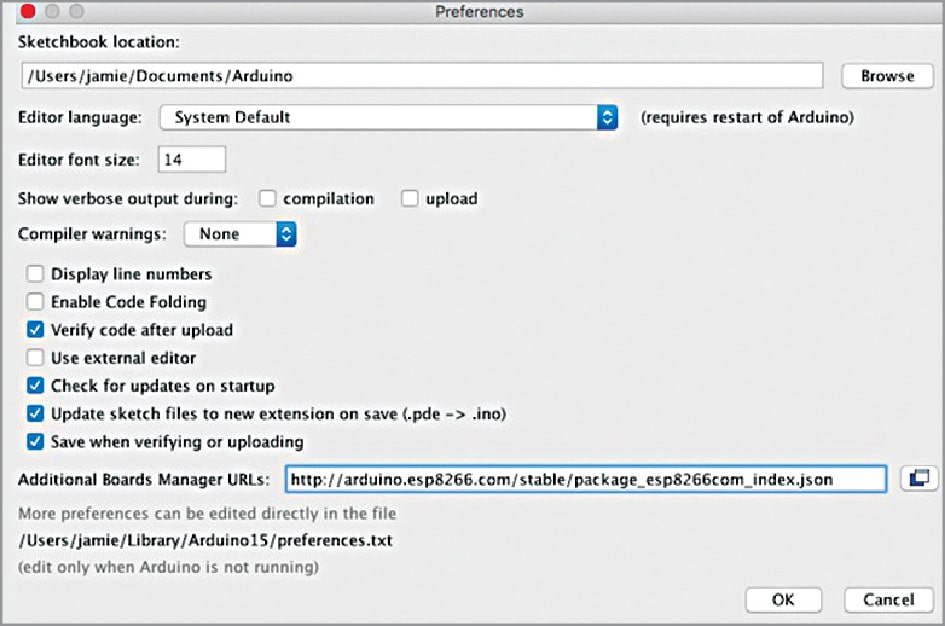
Task: Expand the Compiler warnings dropdown
Action: [x=240, y=234]
